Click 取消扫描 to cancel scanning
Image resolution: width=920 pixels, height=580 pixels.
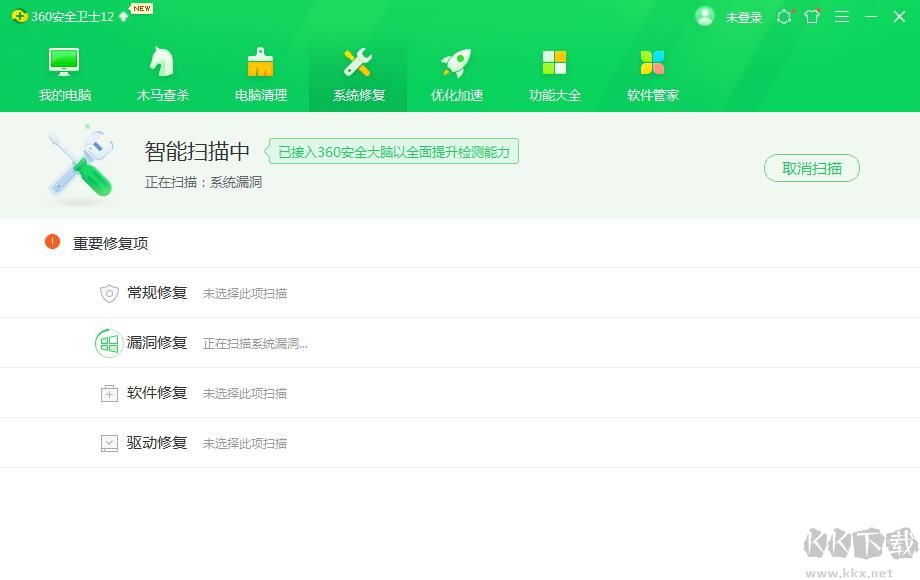[x=811, y=168]
